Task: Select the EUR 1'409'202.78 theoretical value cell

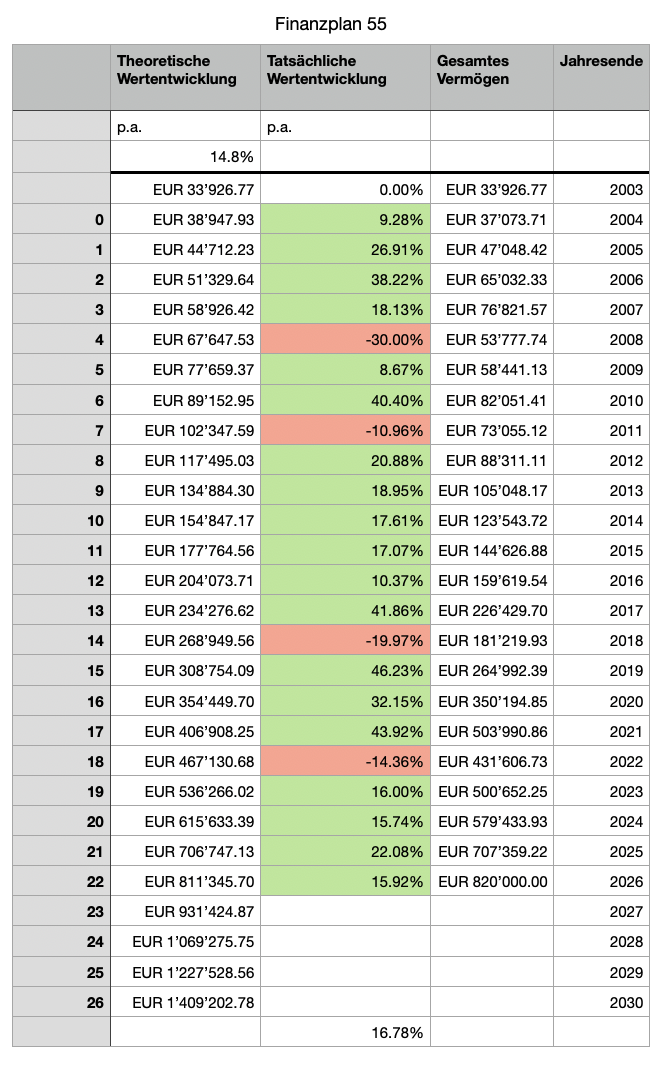Action: [185, 1002]
